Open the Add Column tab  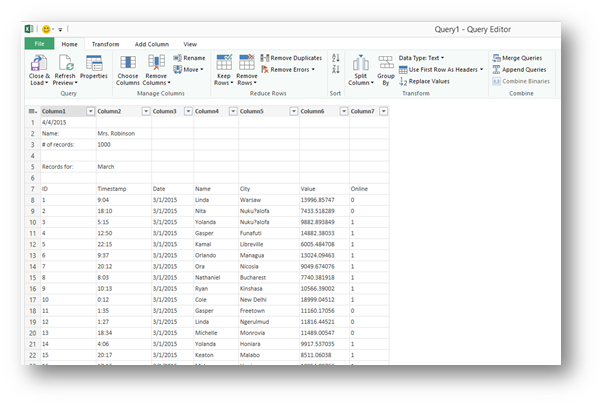coord(152,44)
